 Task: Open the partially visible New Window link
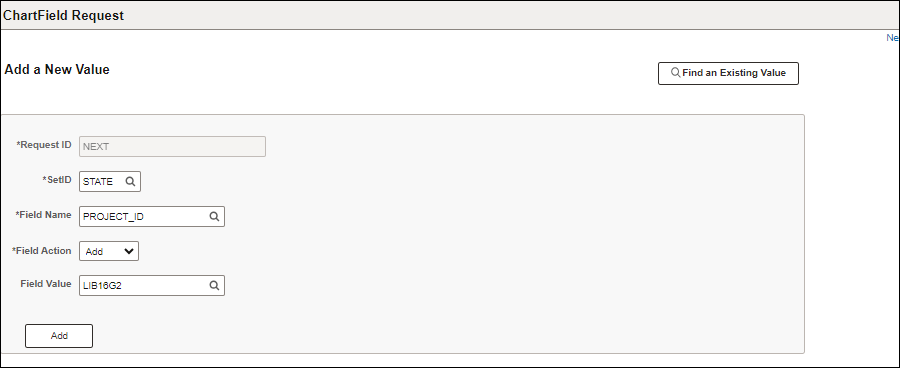(893, 37)
